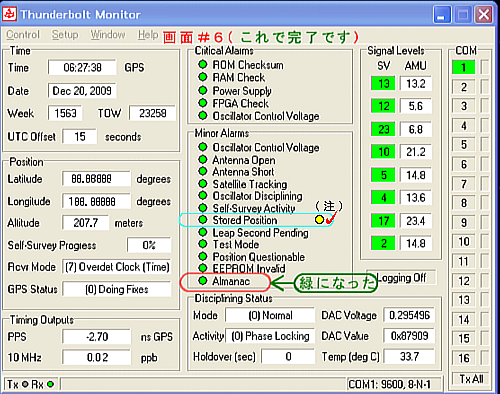Click the Rx status LED
Viewport: 500px width, 394px height.
[51, 384]
